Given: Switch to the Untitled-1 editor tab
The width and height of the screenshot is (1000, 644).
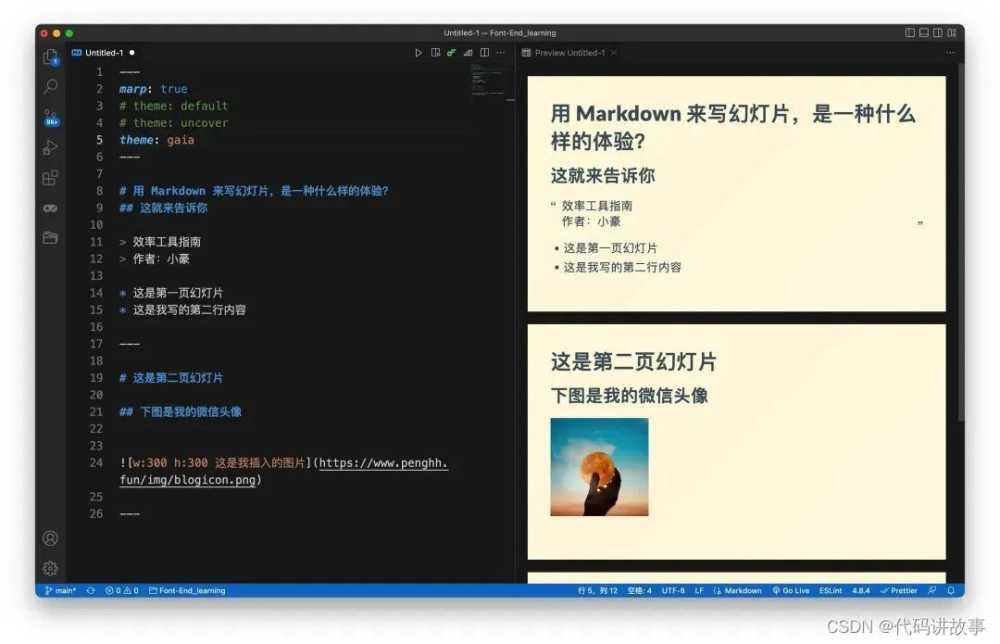Looking at the screenshot, I should (x=103, y=52).
